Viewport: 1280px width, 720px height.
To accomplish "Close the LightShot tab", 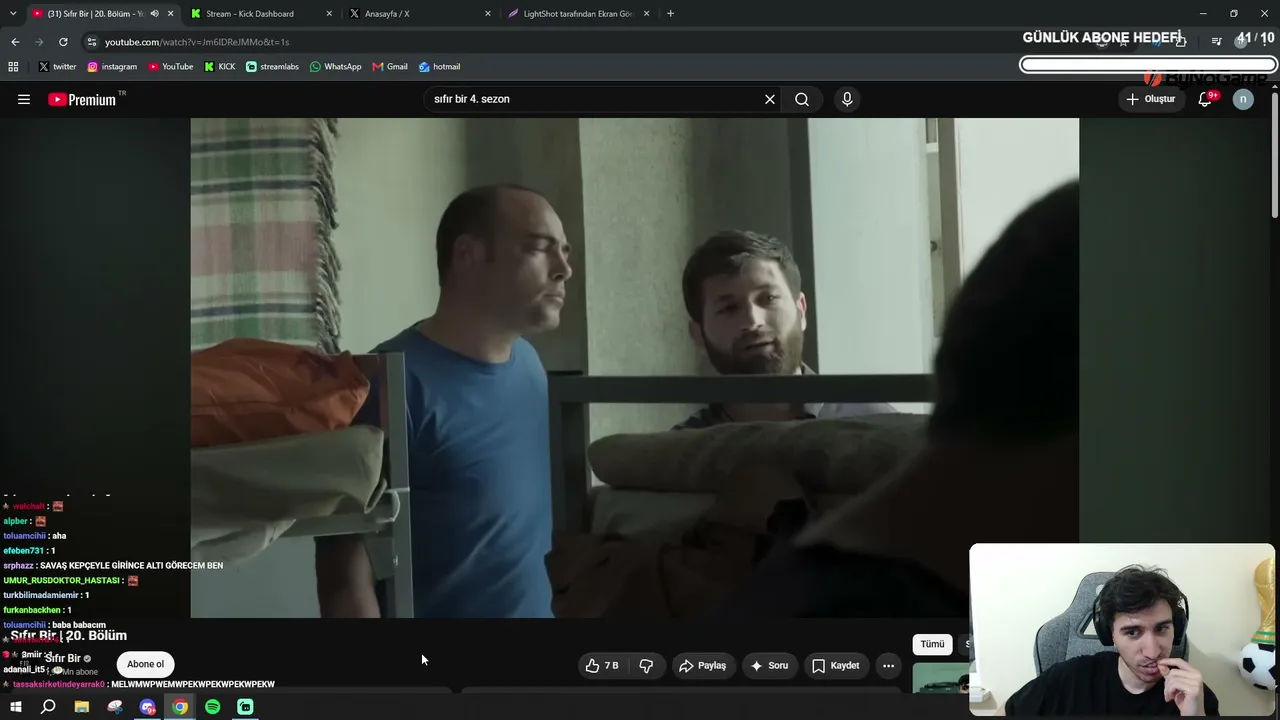I will tap(647, 14).
